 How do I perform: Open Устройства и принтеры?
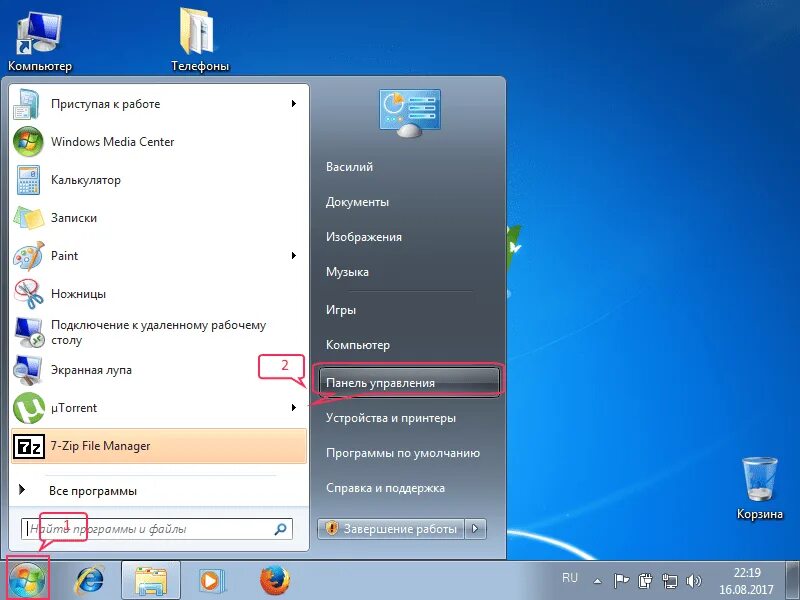click(391, 418)
